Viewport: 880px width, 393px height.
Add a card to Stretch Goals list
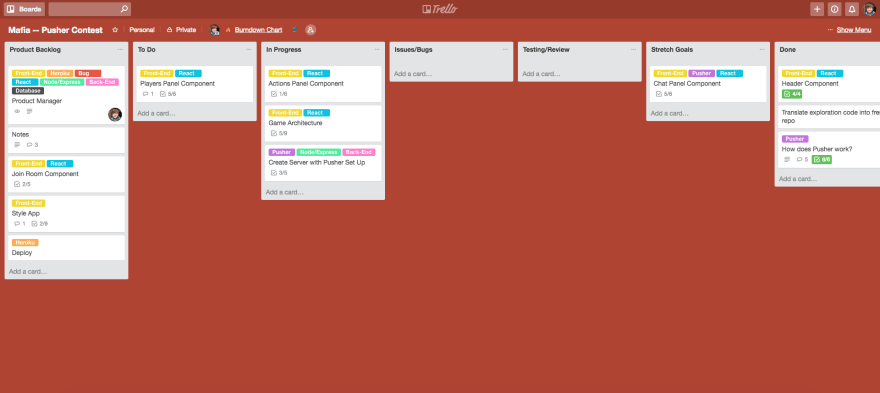click(670, 113)
